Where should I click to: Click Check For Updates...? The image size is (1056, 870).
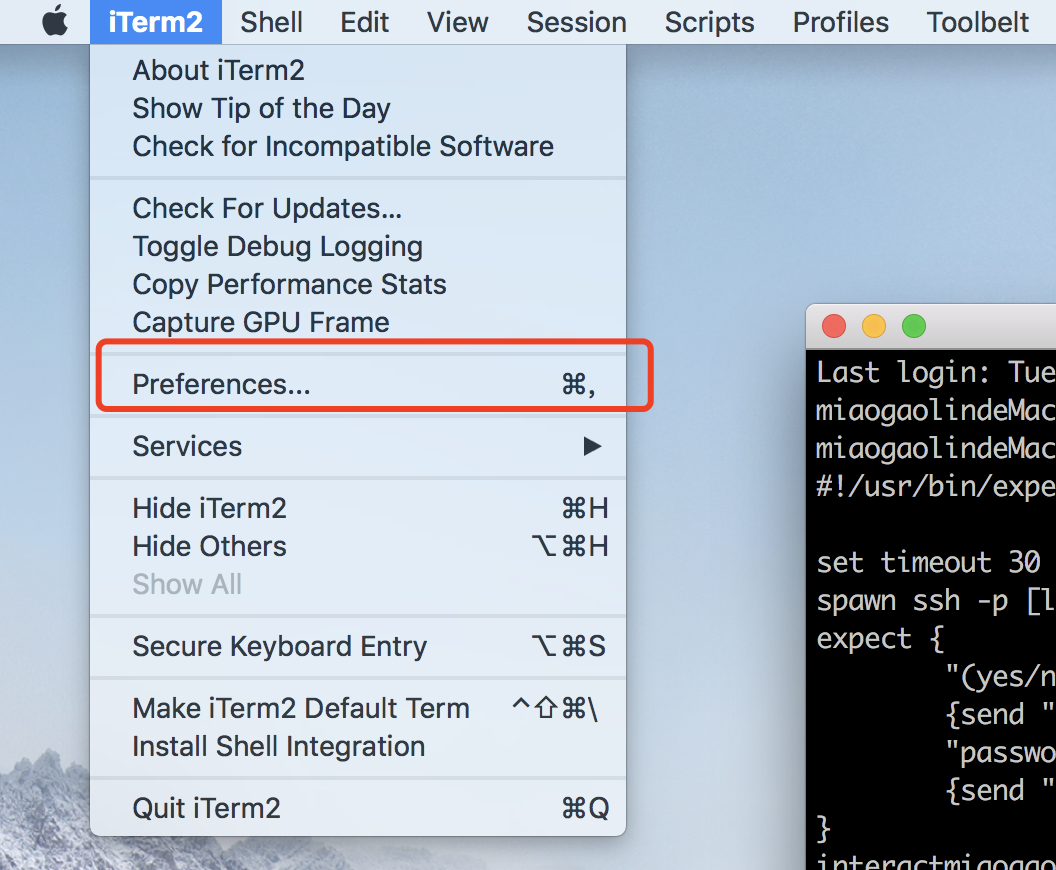click(x=358, y=209)
